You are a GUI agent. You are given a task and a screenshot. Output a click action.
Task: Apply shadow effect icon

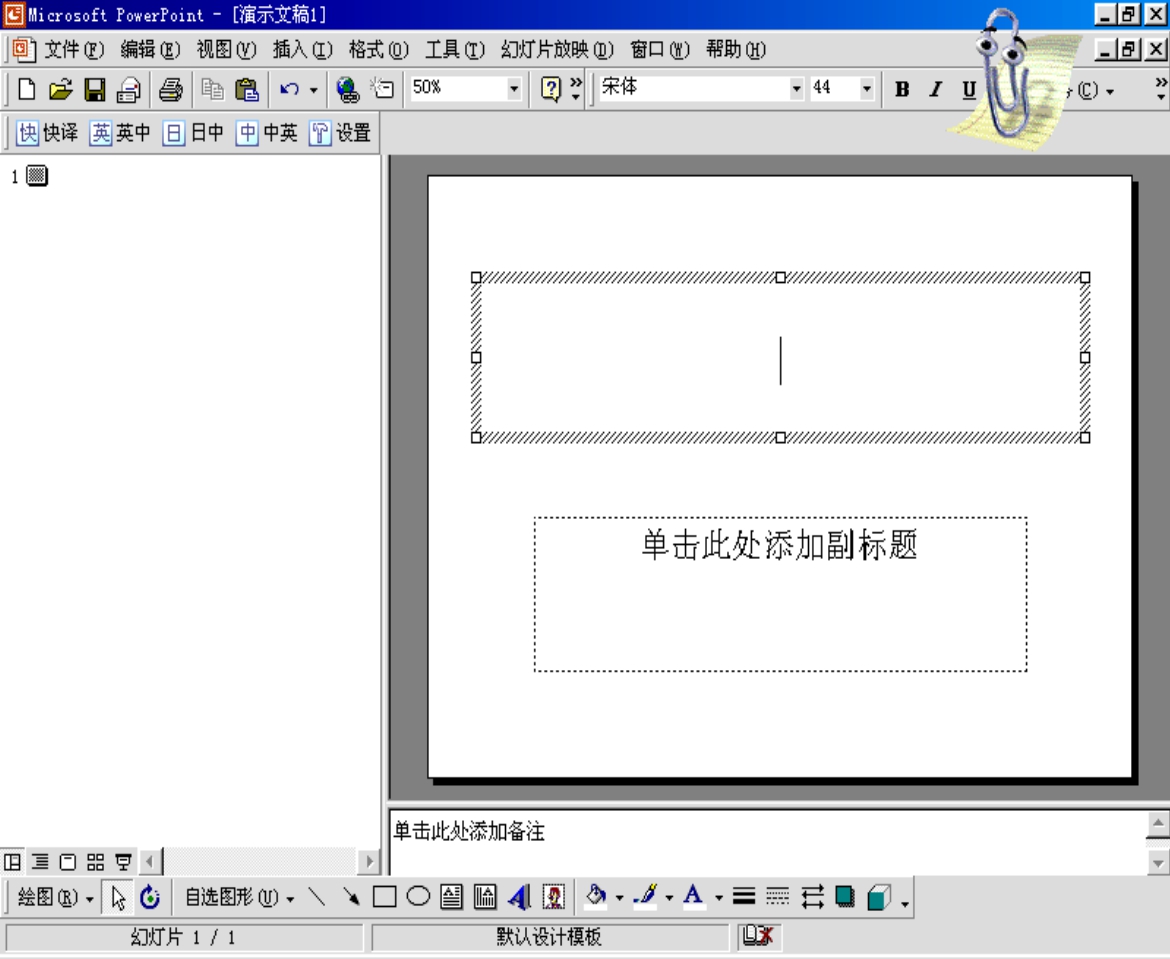[x=845, y=896]
